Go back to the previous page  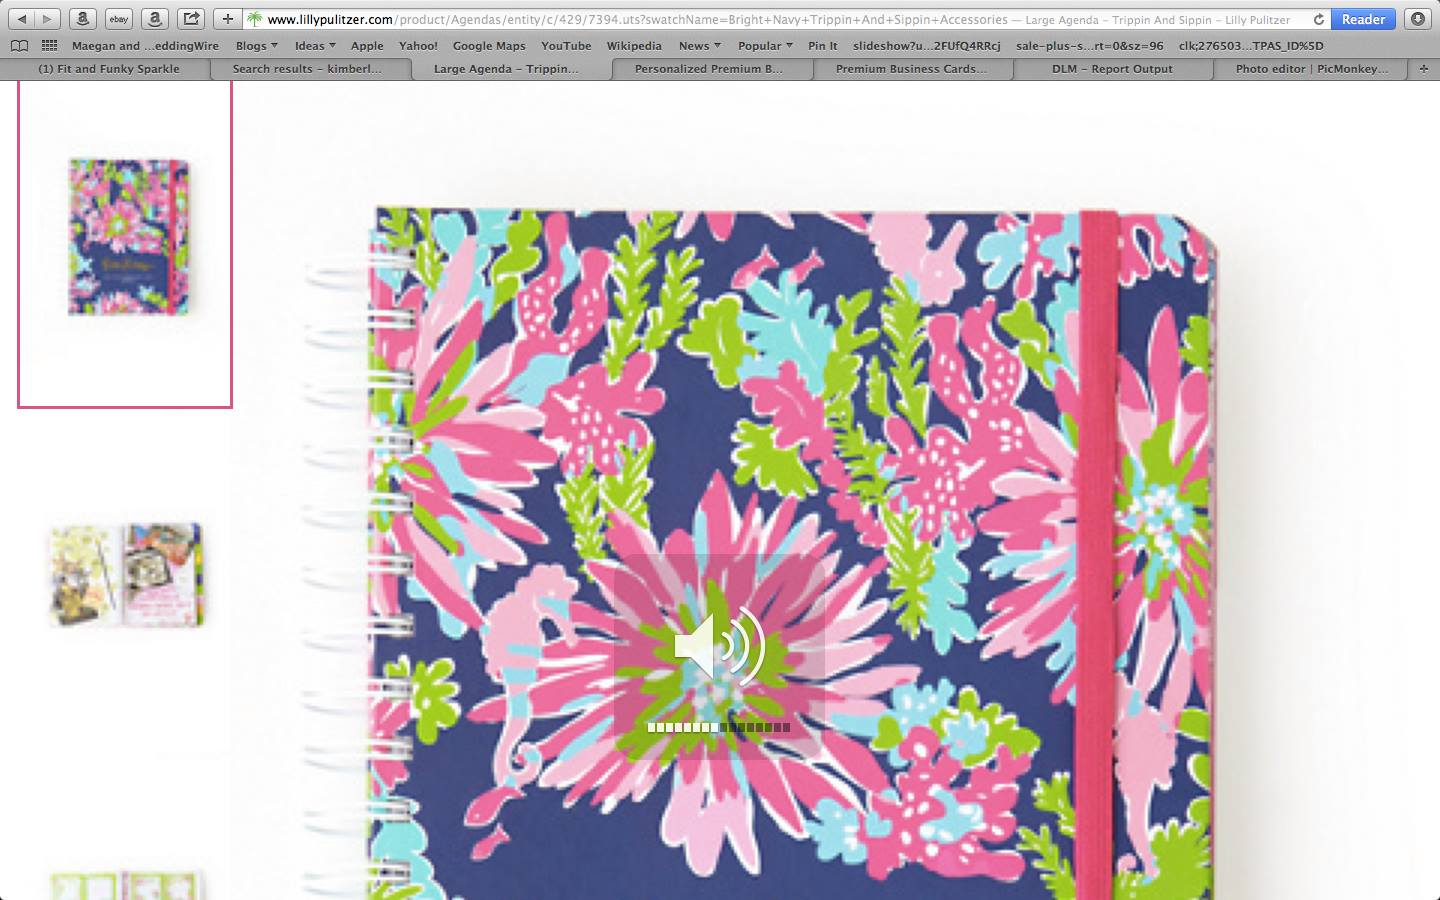pos(22,19)
